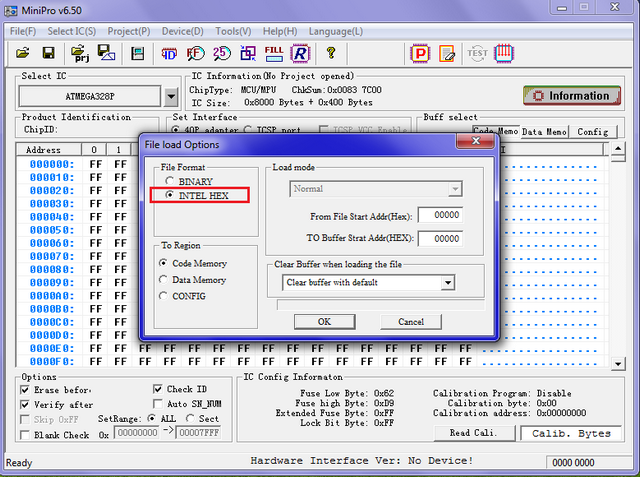Open the Language(L) menu
The height and width of the screenshot is (477, 640).
(336, 31)
